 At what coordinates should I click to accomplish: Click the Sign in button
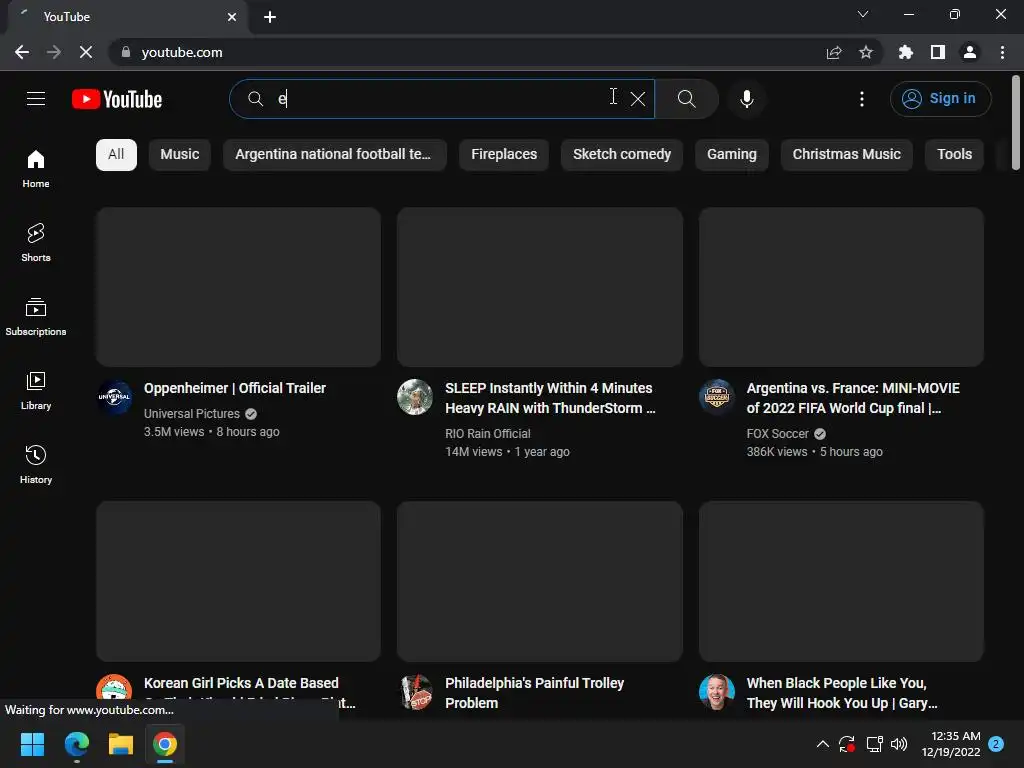pos(940,99)
